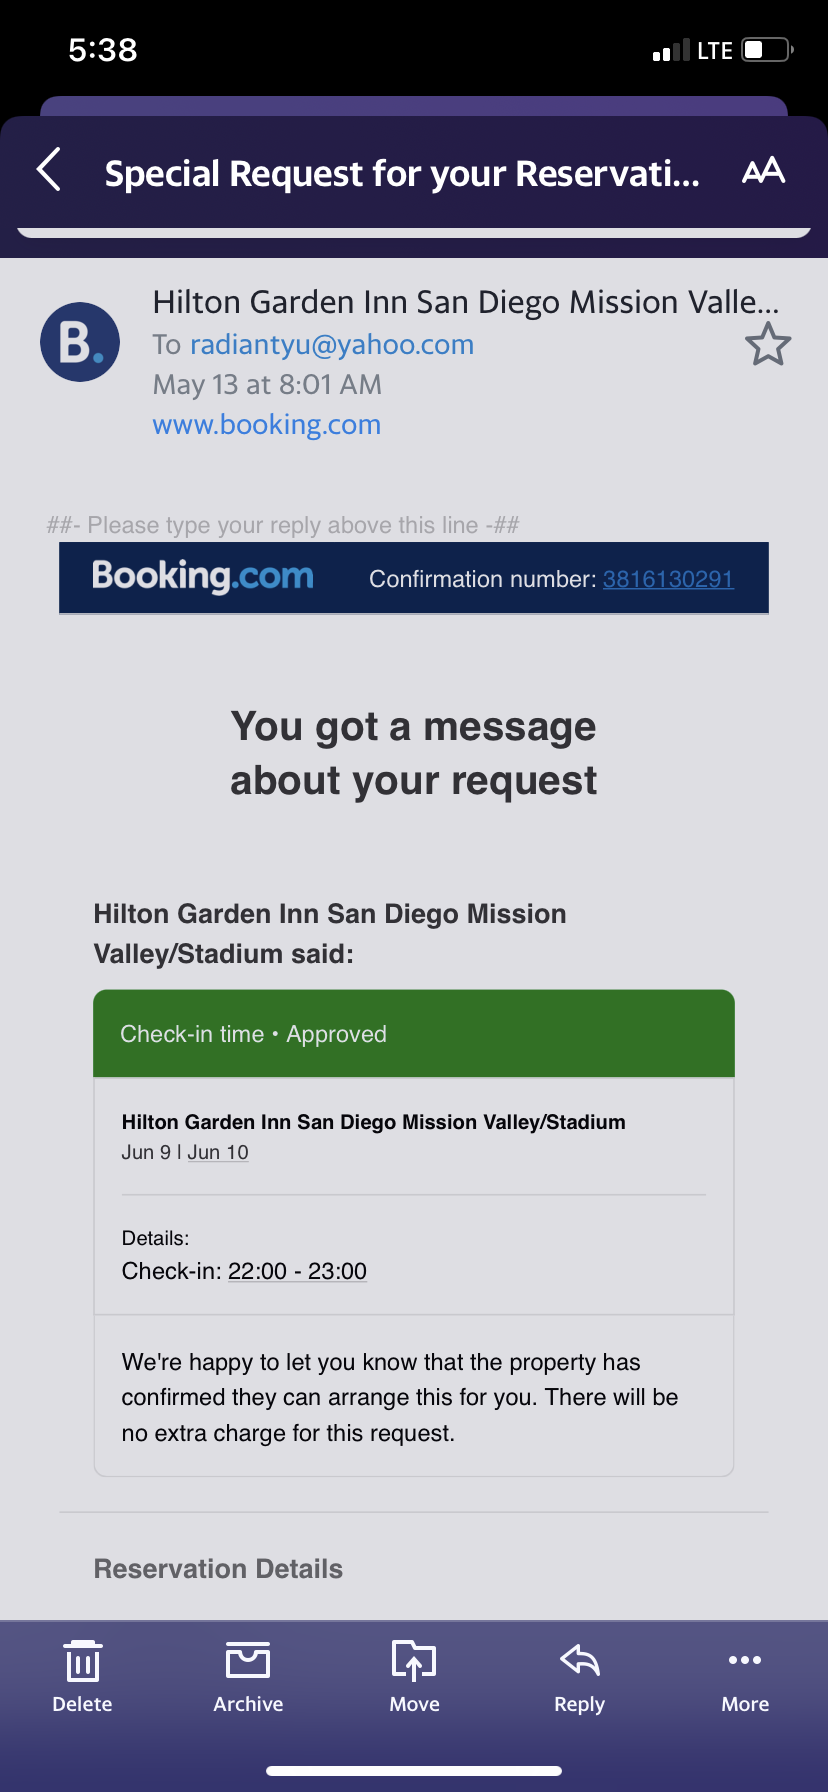Viewport: 828px width, 1792px height.
Task: Star this email as favorite
Action: (767, 344)
